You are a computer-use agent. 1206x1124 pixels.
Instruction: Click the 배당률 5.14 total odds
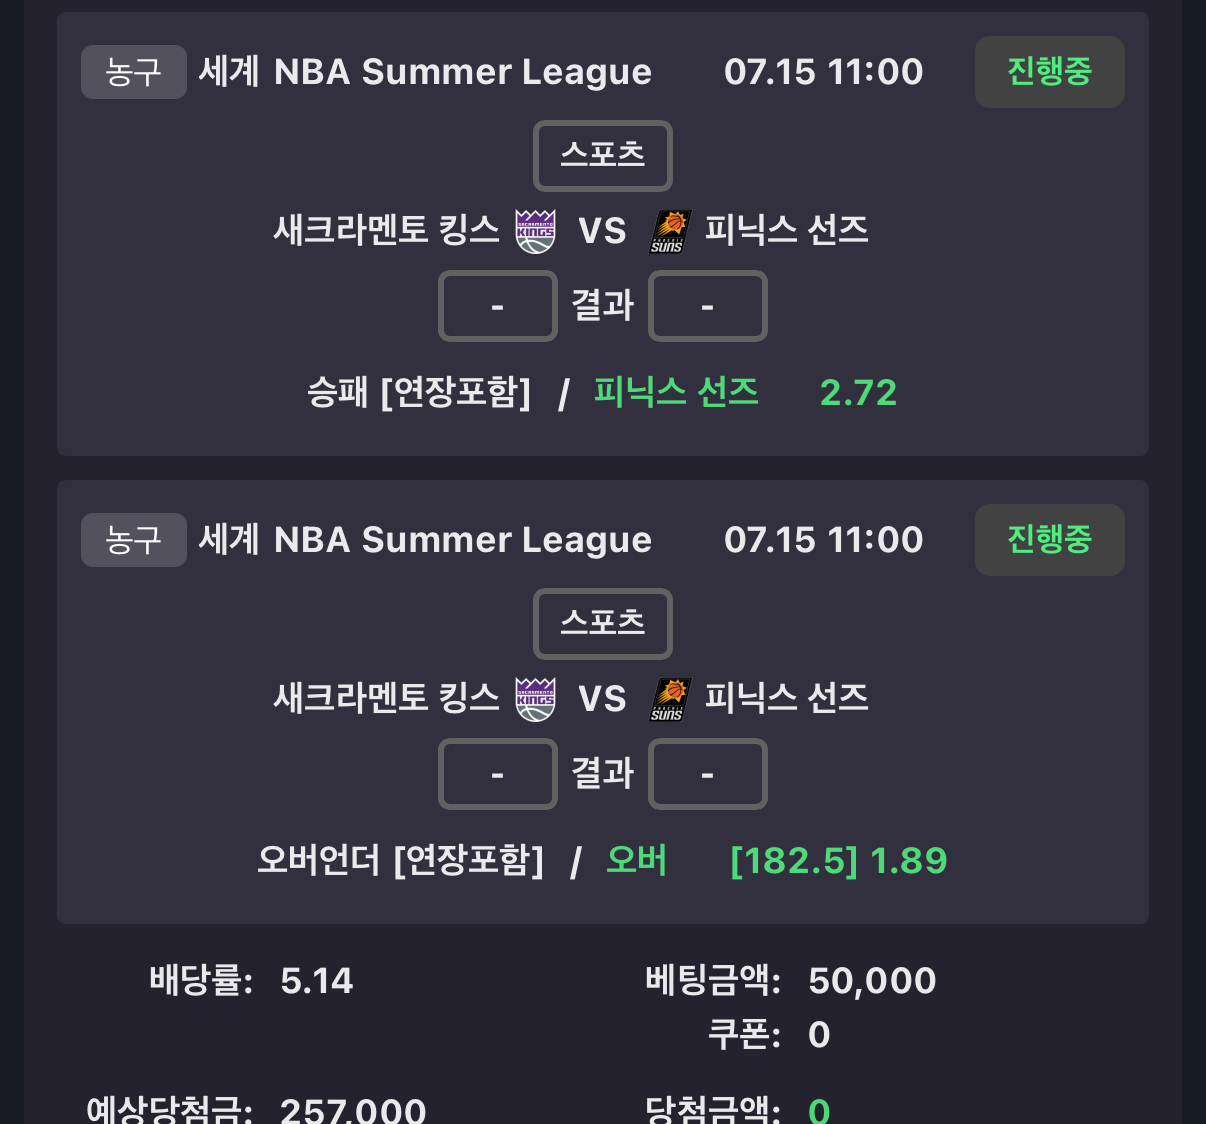(x=252, y=981)
